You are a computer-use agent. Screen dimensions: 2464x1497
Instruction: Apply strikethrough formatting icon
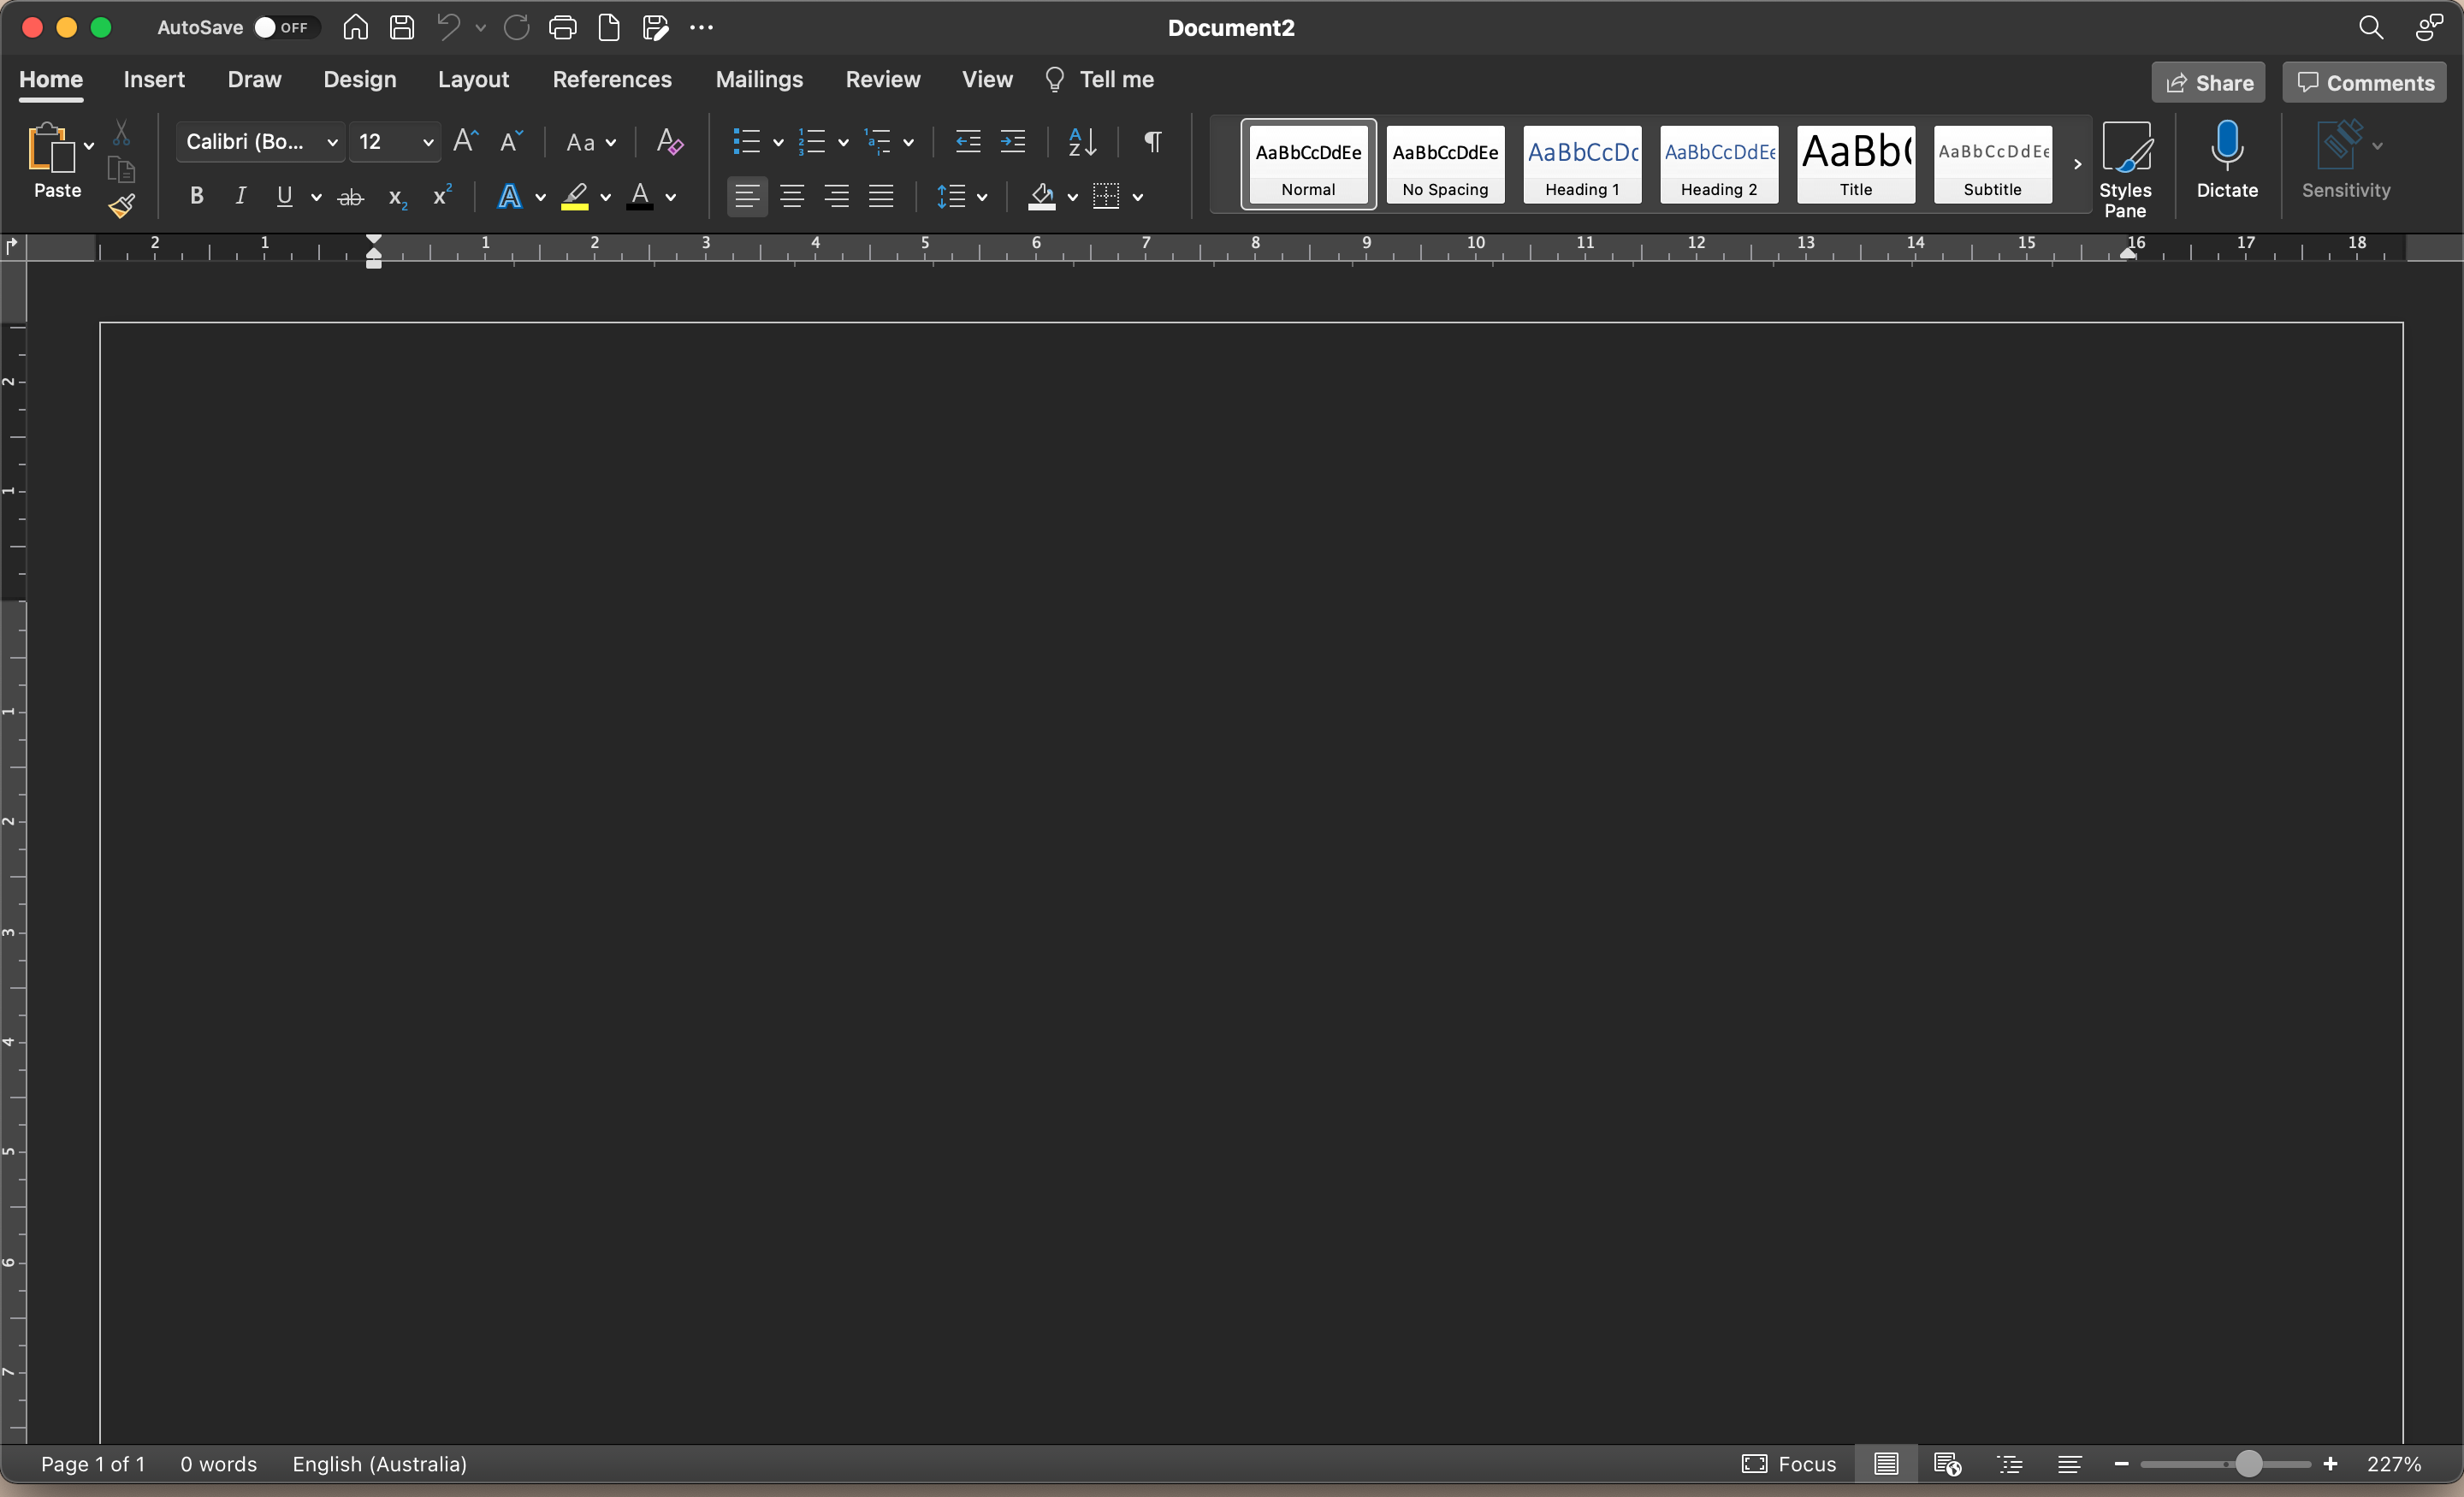click(x=350, y=197)
